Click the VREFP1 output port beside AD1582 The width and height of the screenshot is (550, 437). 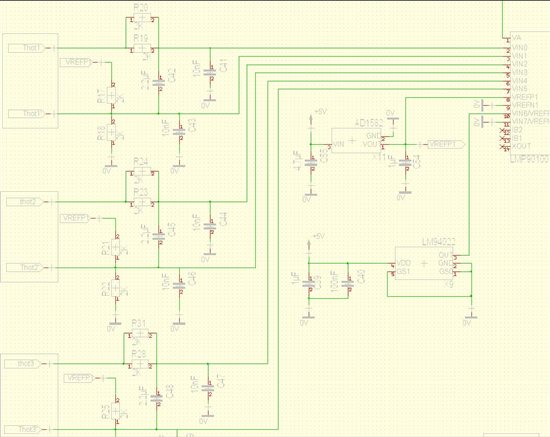tap(446, 144)
